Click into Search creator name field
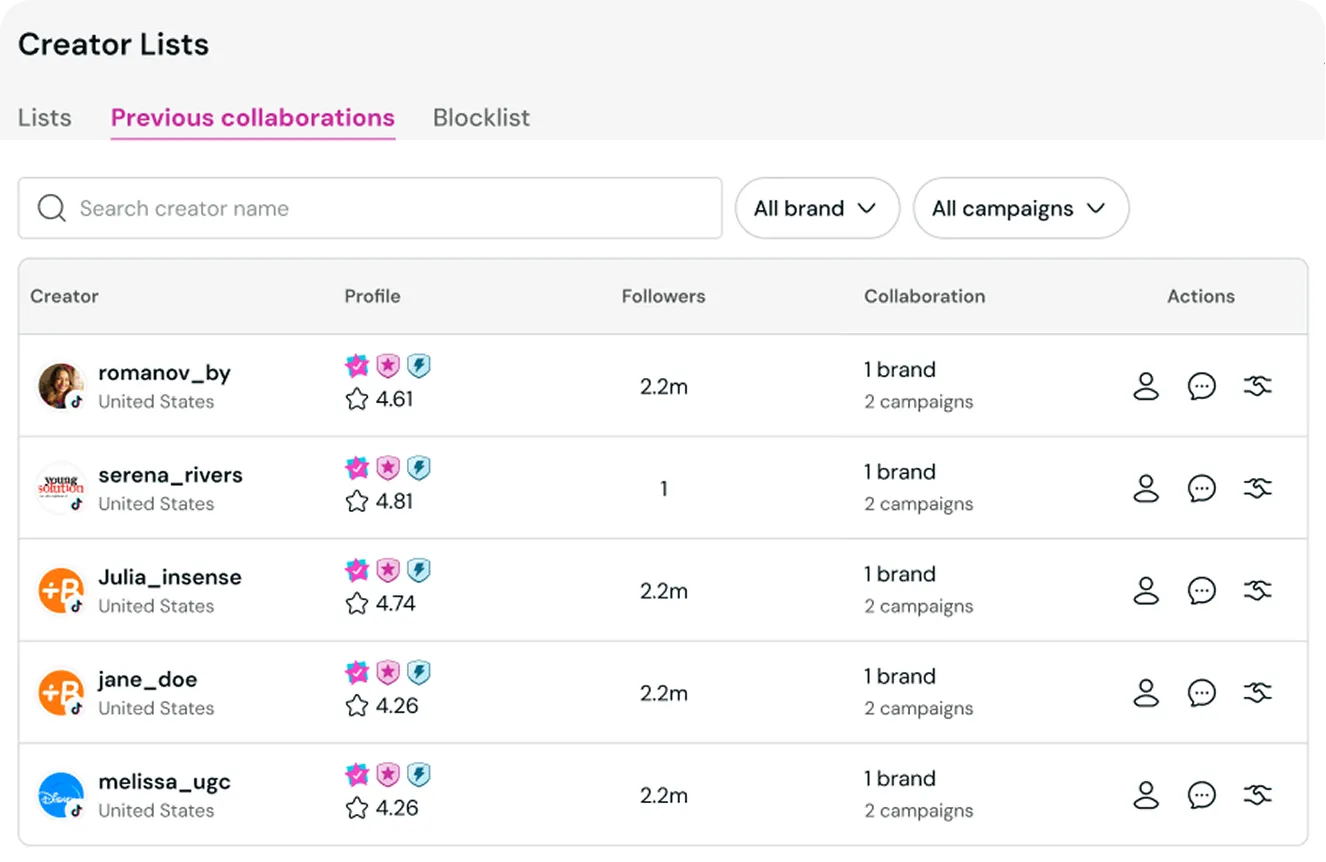1326x862 pixels. [x=370, y=208]
